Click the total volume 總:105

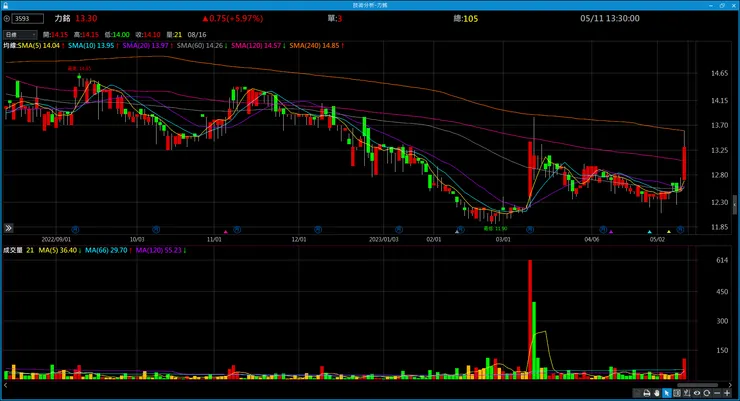pyautogui.click(x=466, y=18)
